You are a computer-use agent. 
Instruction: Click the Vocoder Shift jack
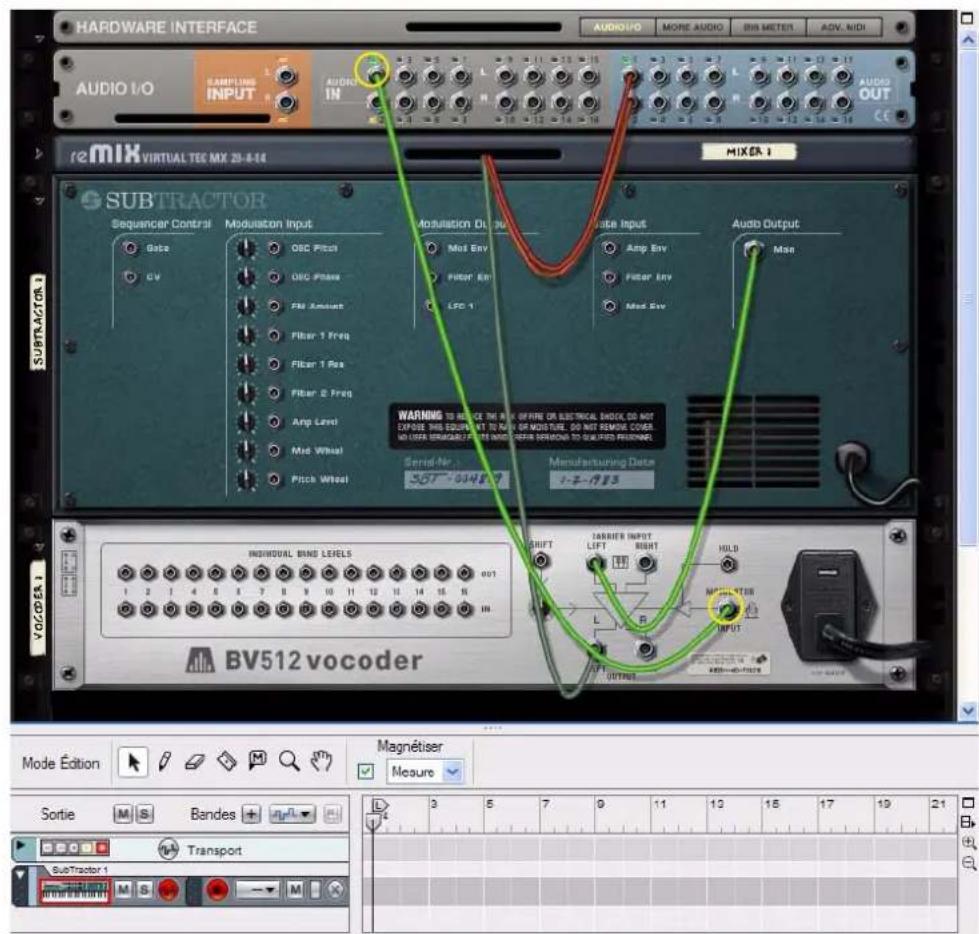[541, 561]
